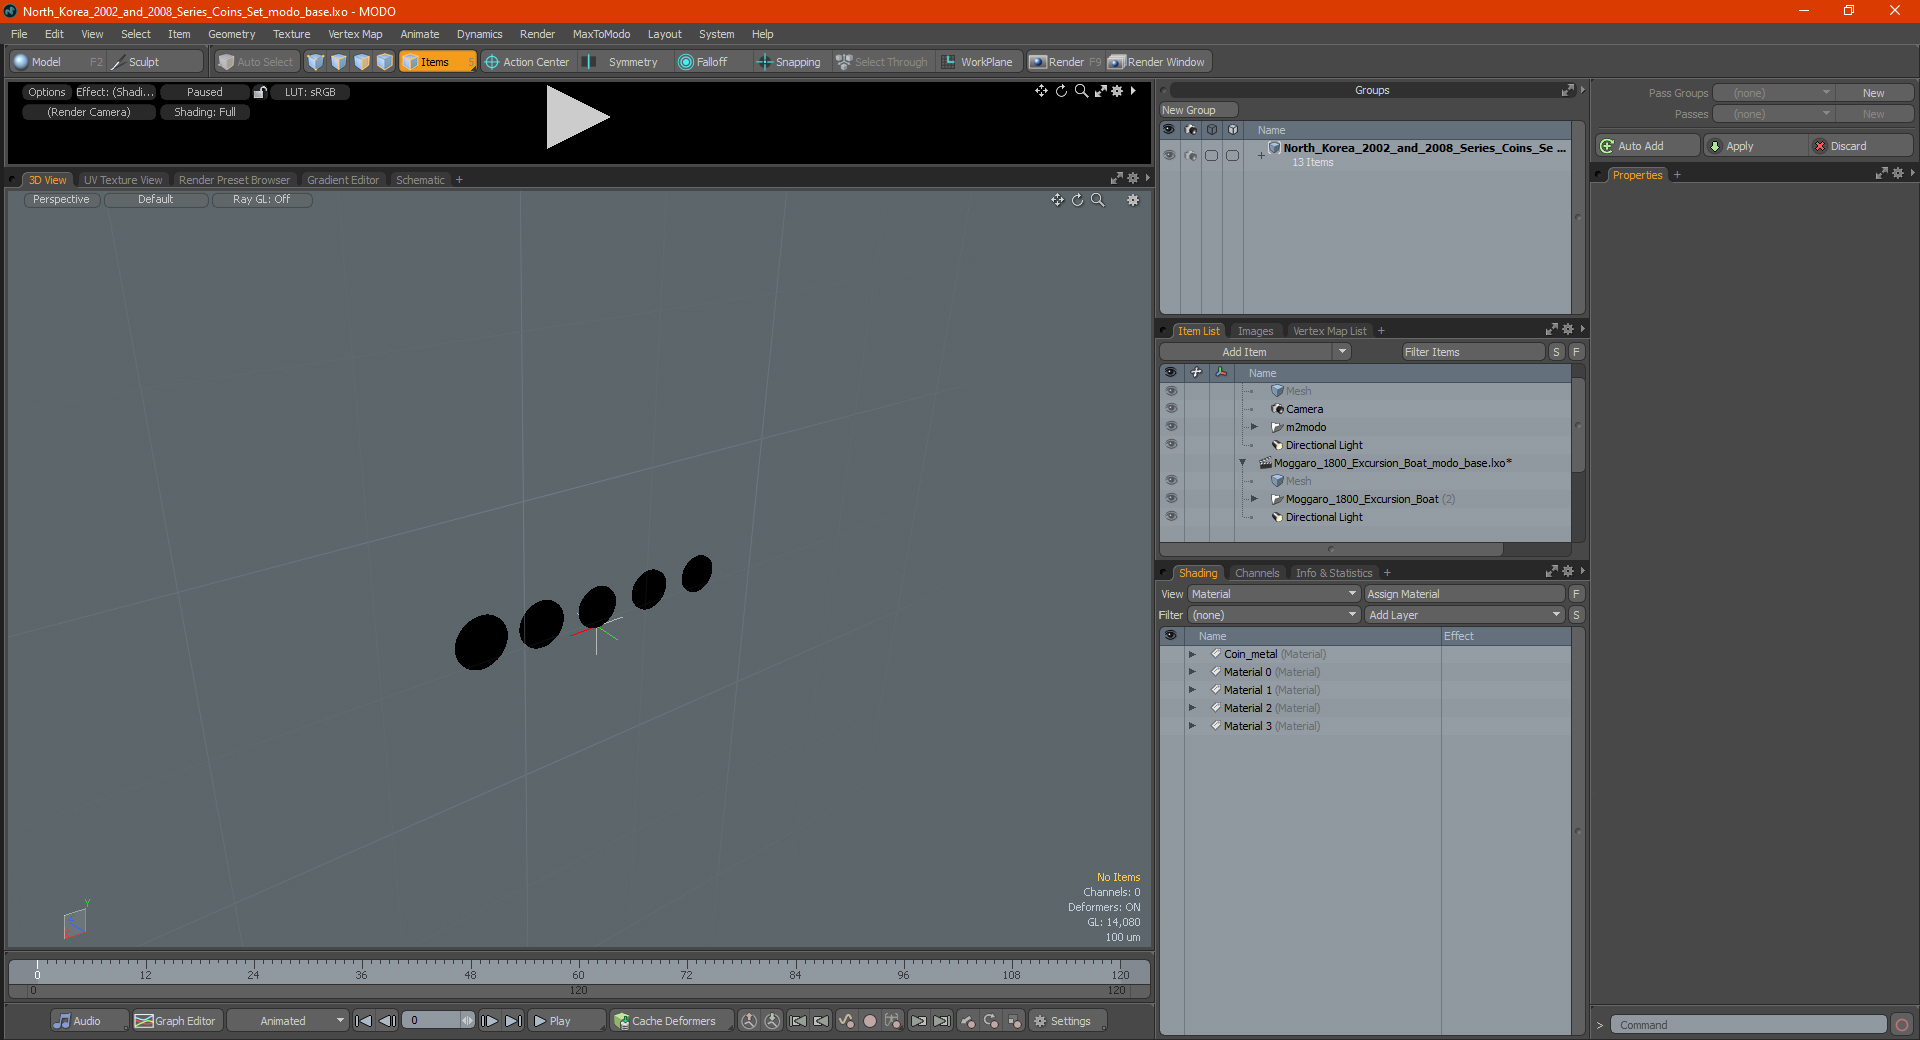Switch to Model mode
The width and height of the screenshot is (1920, 1040).
coord(46,62)
